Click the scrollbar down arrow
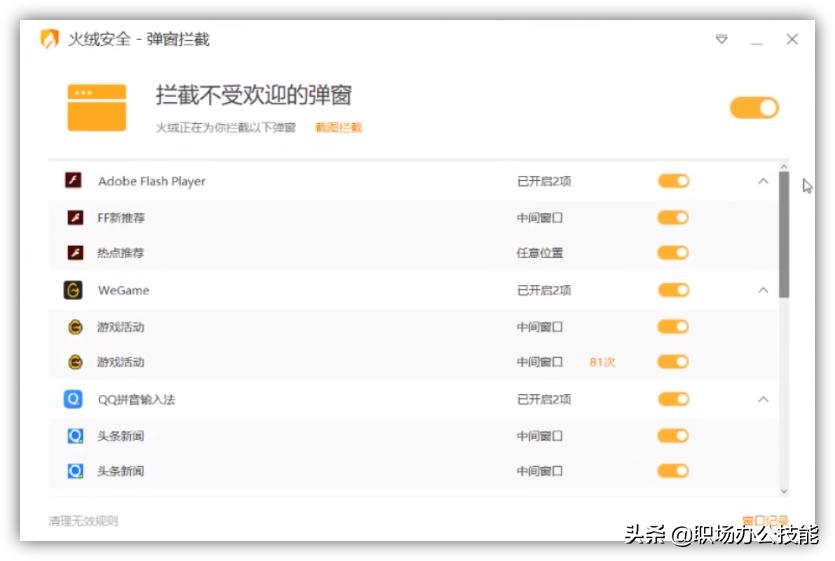This screenshot has width=835, height=561. 784,491
